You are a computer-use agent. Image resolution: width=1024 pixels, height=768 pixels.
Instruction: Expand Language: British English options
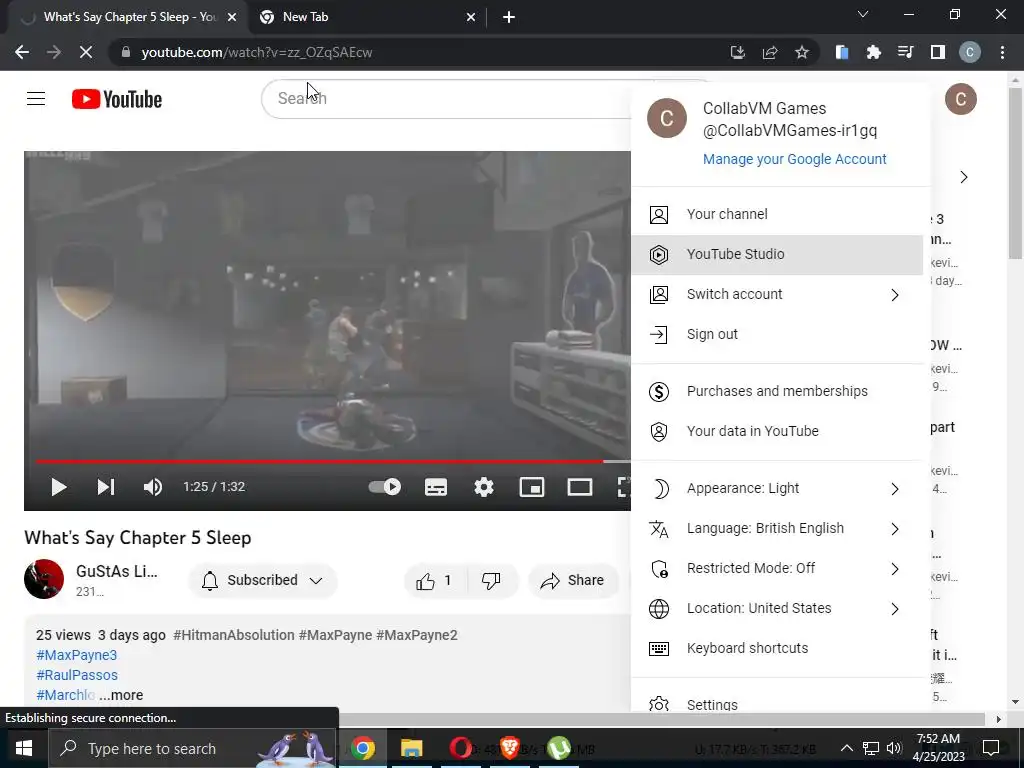pos(777,528)
